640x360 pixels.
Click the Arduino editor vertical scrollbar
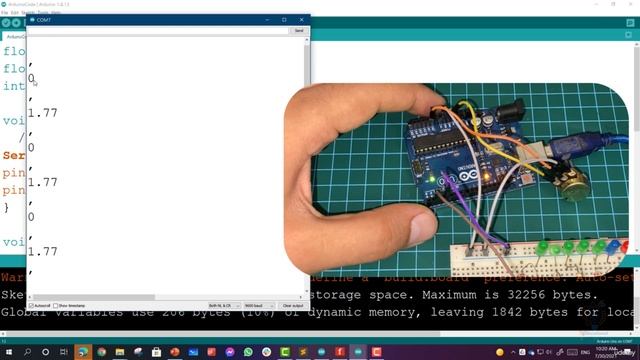[x=637, y=90]
